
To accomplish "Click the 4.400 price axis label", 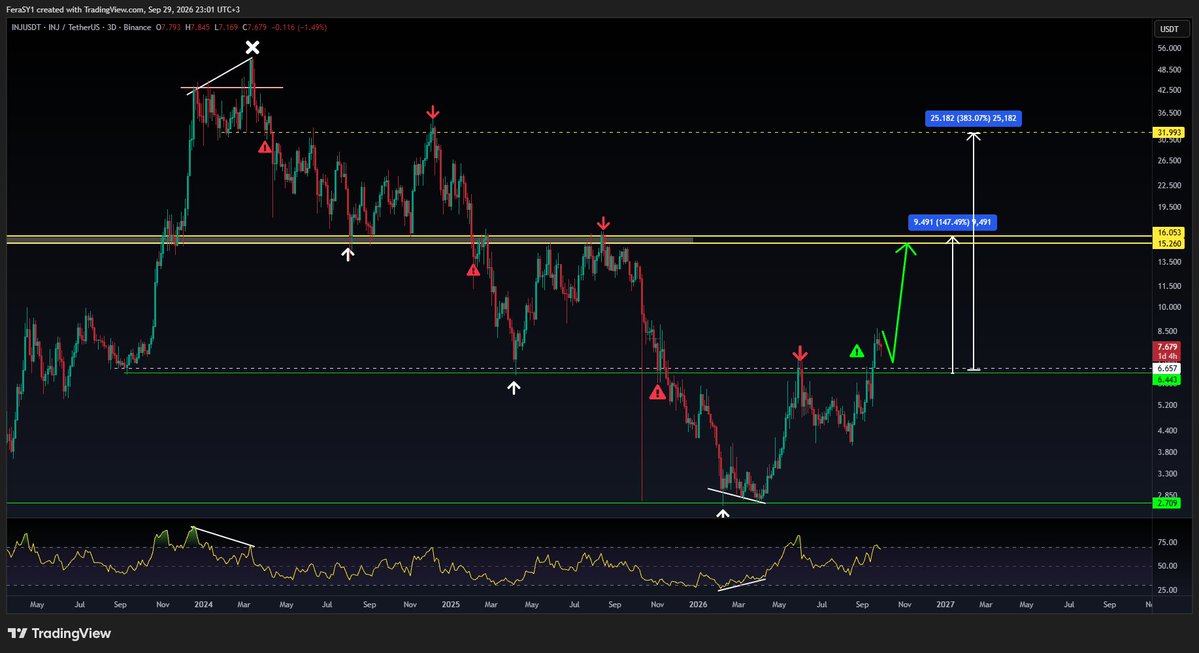I will pos(1168,430).
